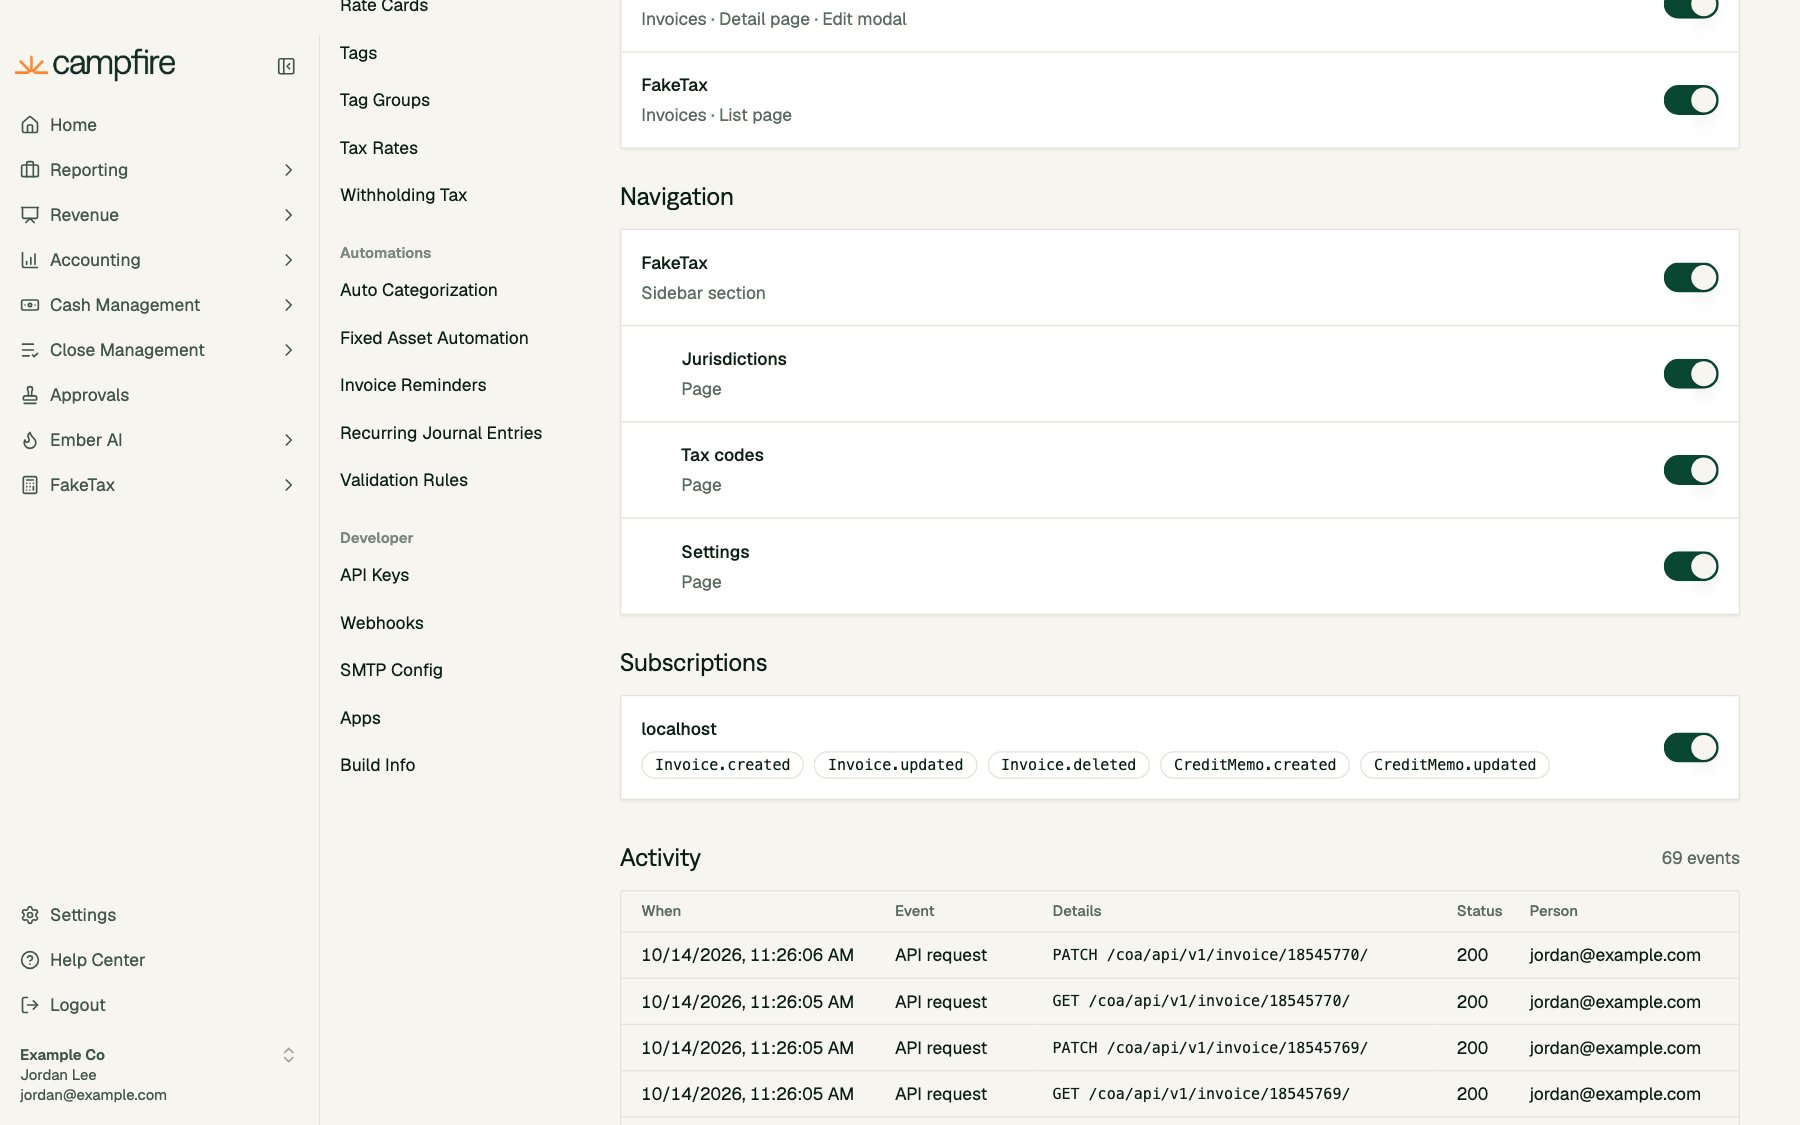
Task: Click the Ember AI flame icon
Action: pos(30,440)
